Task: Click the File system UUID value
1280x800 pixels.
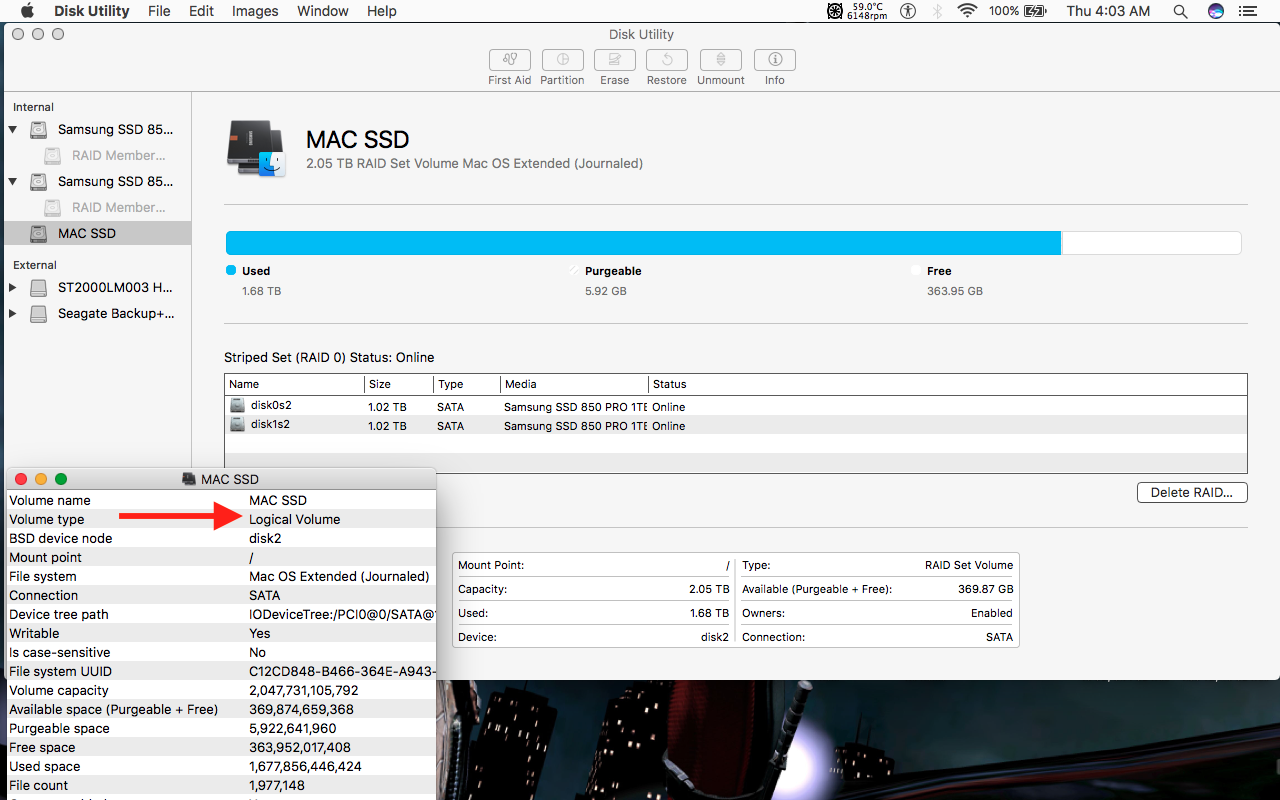Action: [x=341, y=671]
